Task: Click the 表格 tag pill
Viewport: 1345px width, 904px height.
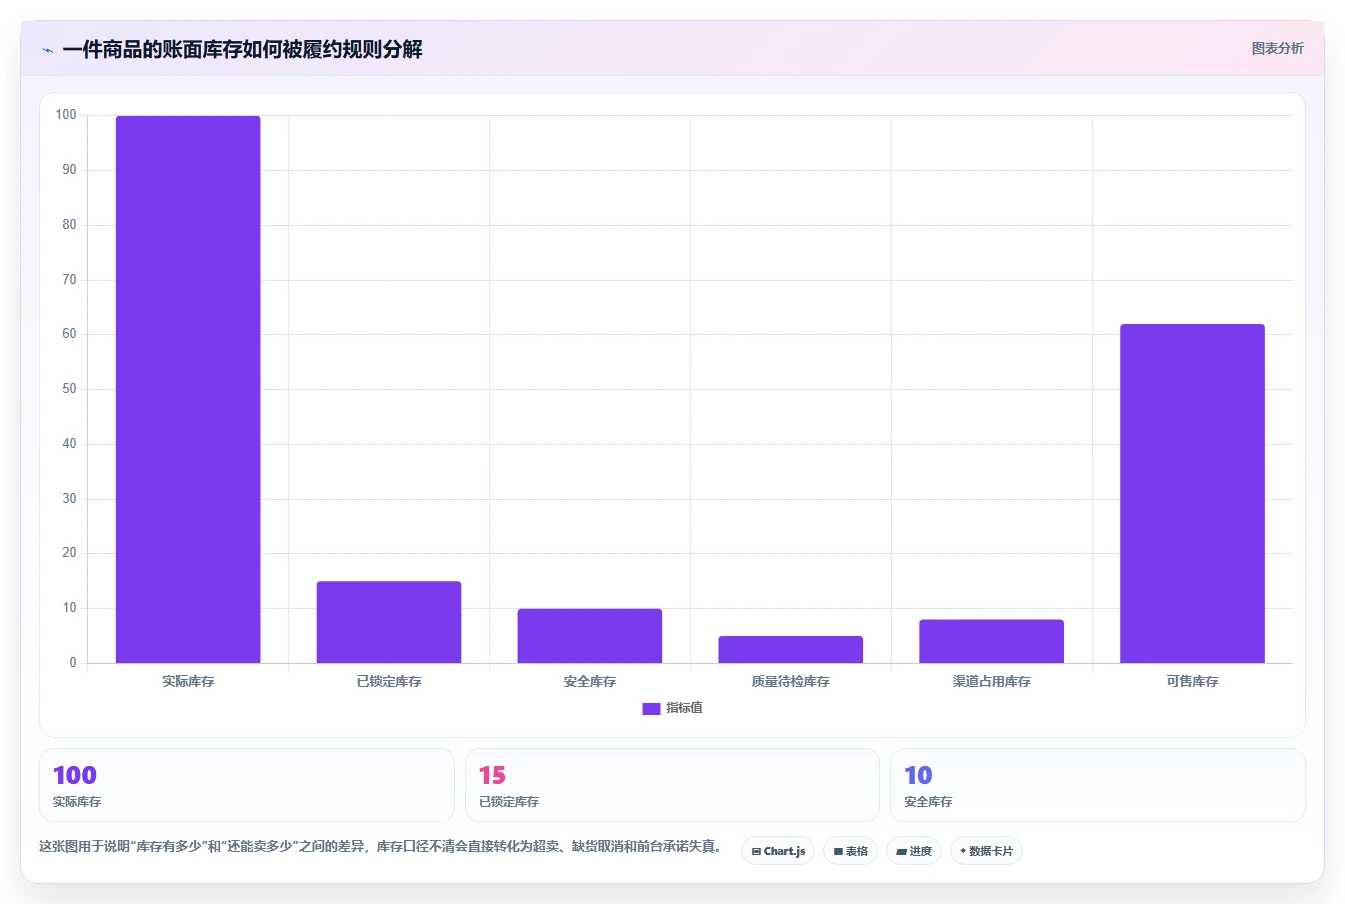Action: click(x=851, y=851)
